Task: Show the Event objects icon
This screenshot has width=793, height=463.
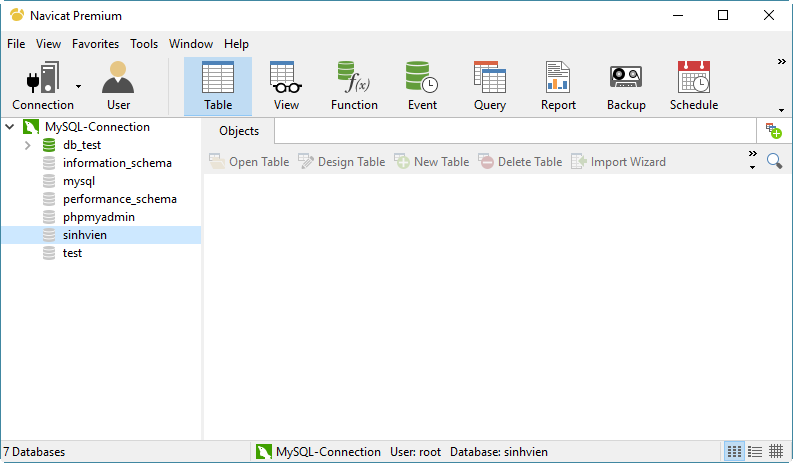Action: pyautogui.click(x=422, y=86)
